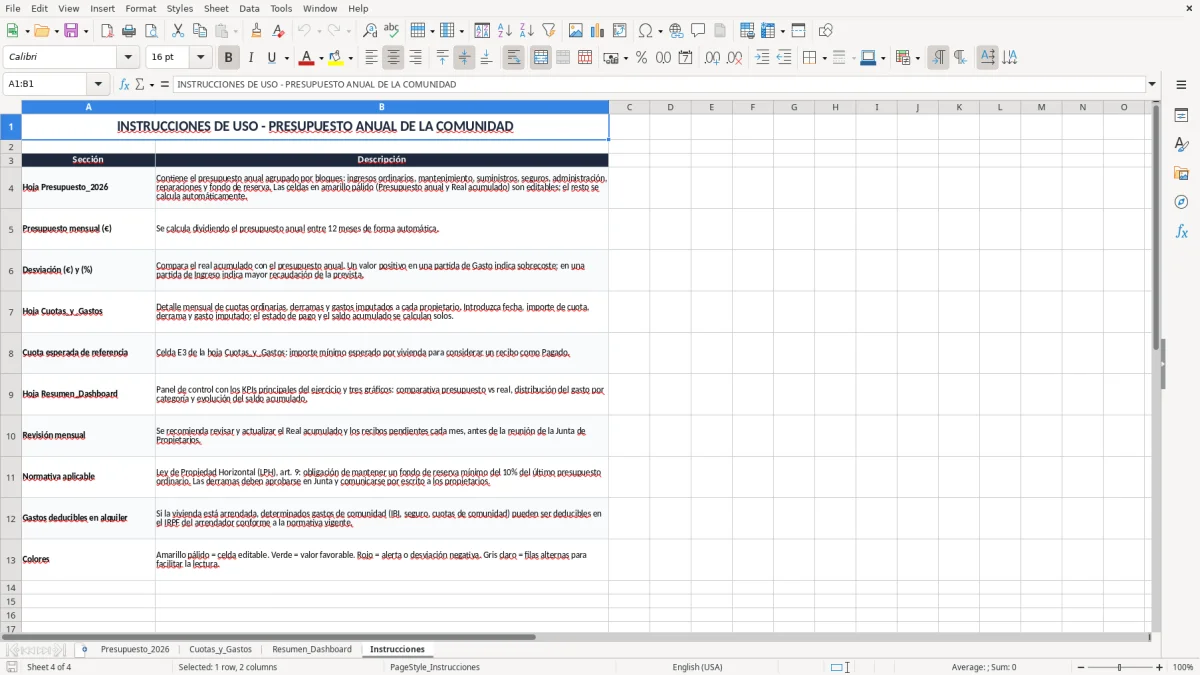This screenshot has width=1200, height=675.
Task: Click the English (USA) language status
Action: tap(697, 667)
